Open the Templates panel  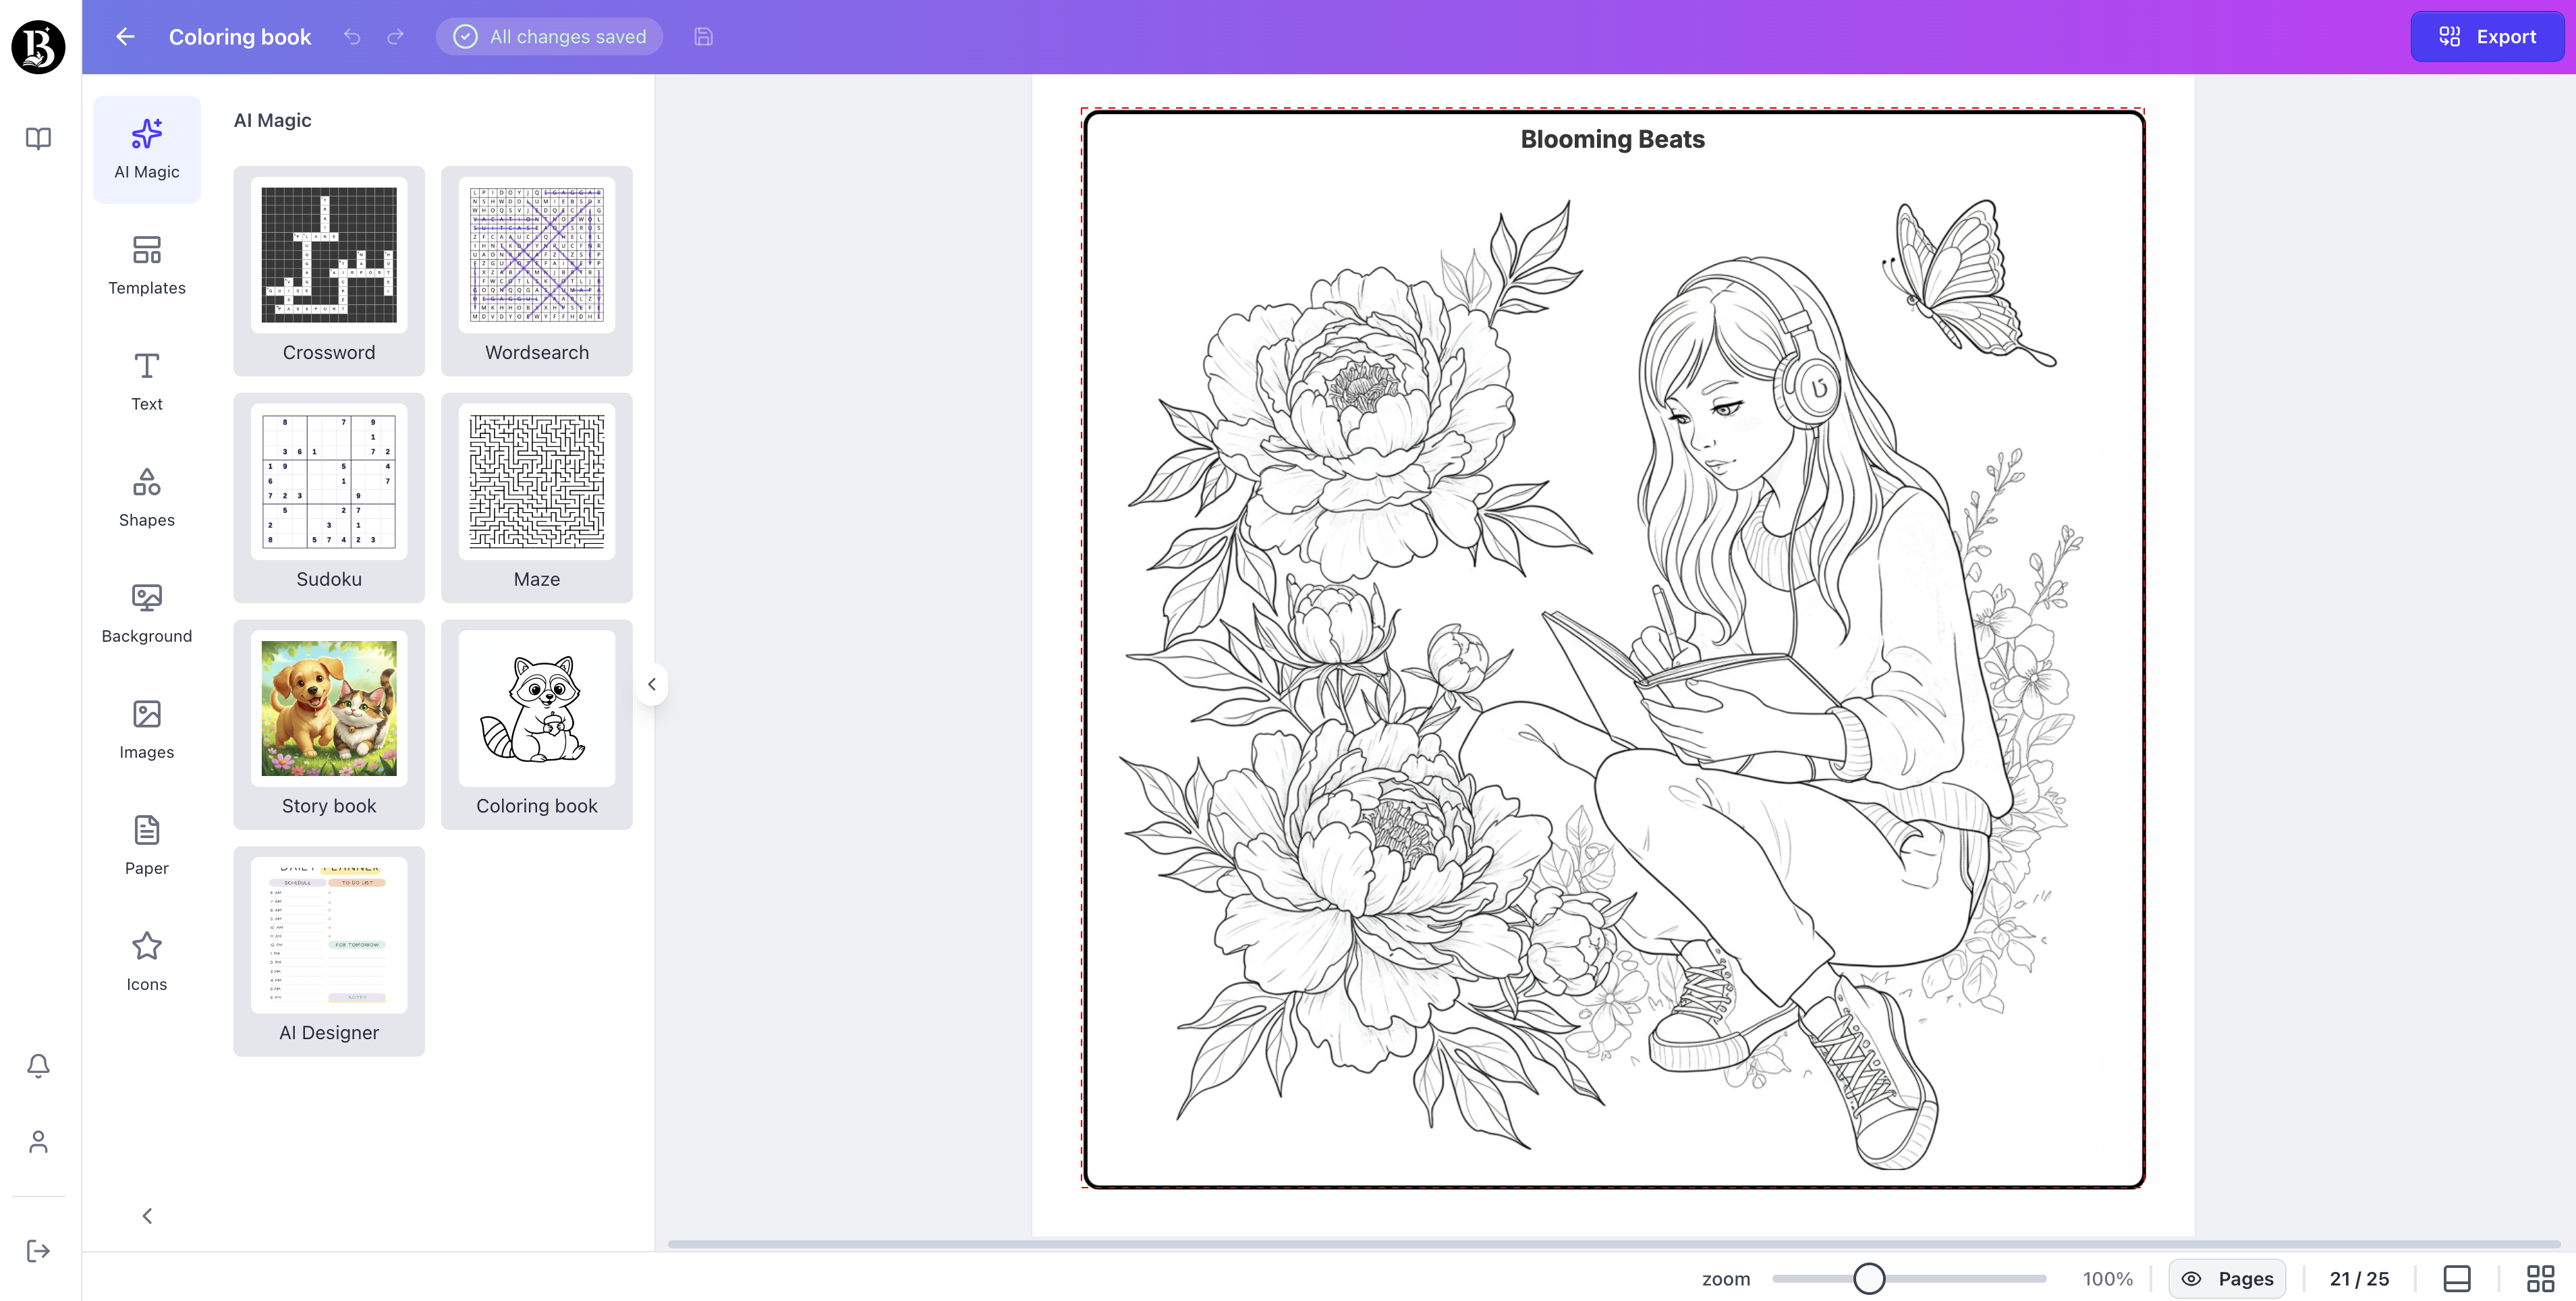[147, 264]
